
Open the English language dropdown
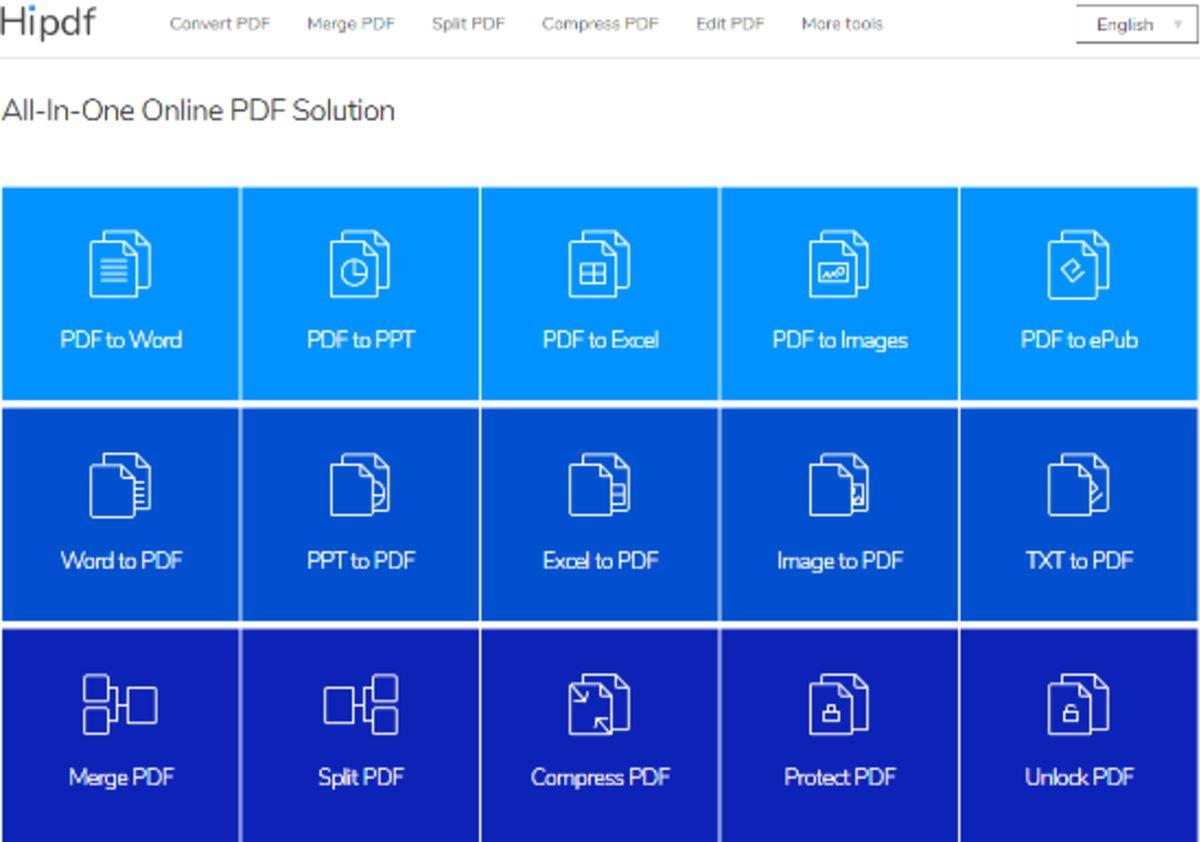point(1138,25)
